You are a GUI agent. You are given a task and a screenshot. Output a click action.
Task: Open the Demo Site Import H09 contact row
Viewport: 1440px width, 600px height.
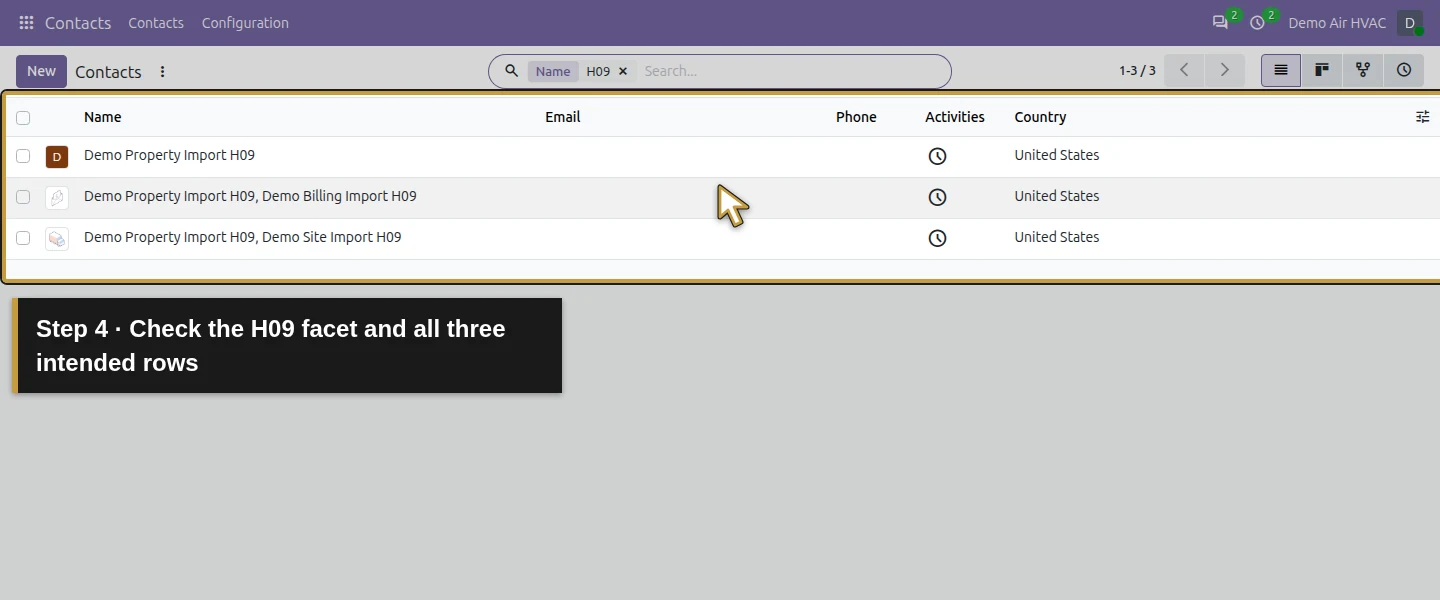click(x=243, y=237)
